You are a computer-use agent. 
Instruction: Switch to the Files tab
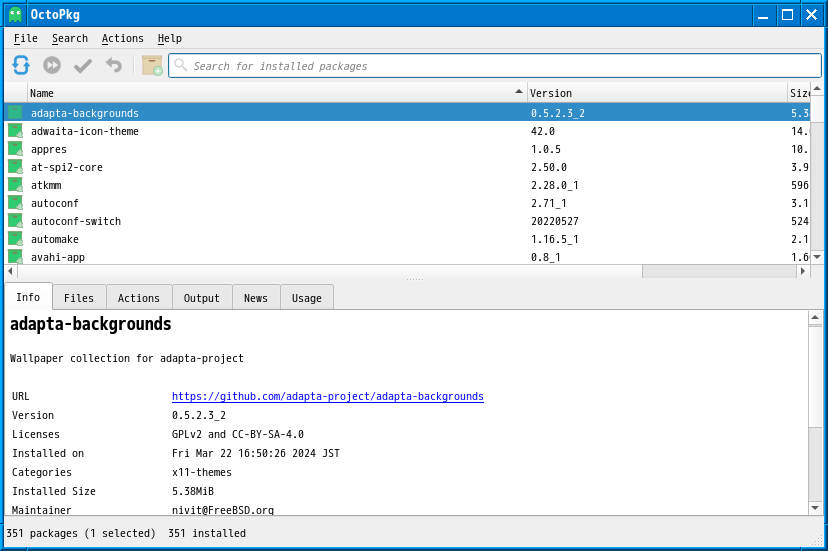coord(79,298)
